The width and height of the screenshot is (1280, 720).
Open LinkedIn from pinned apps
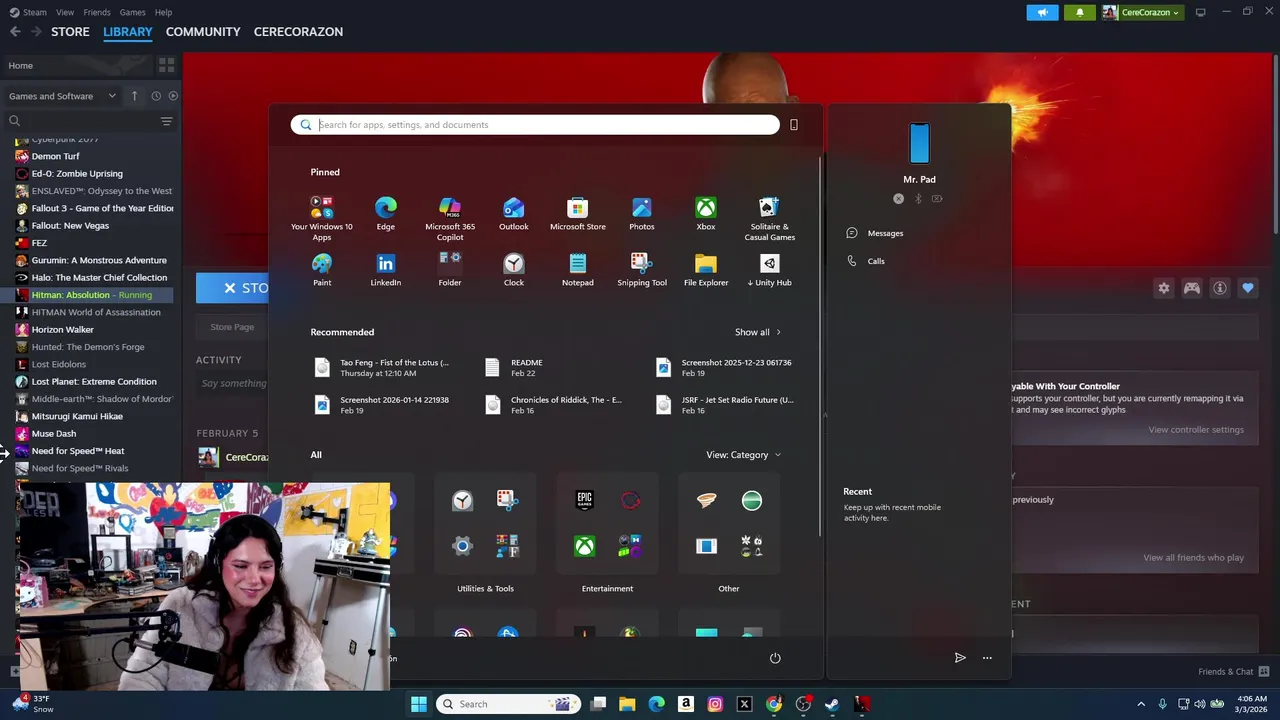coord(385,270)
